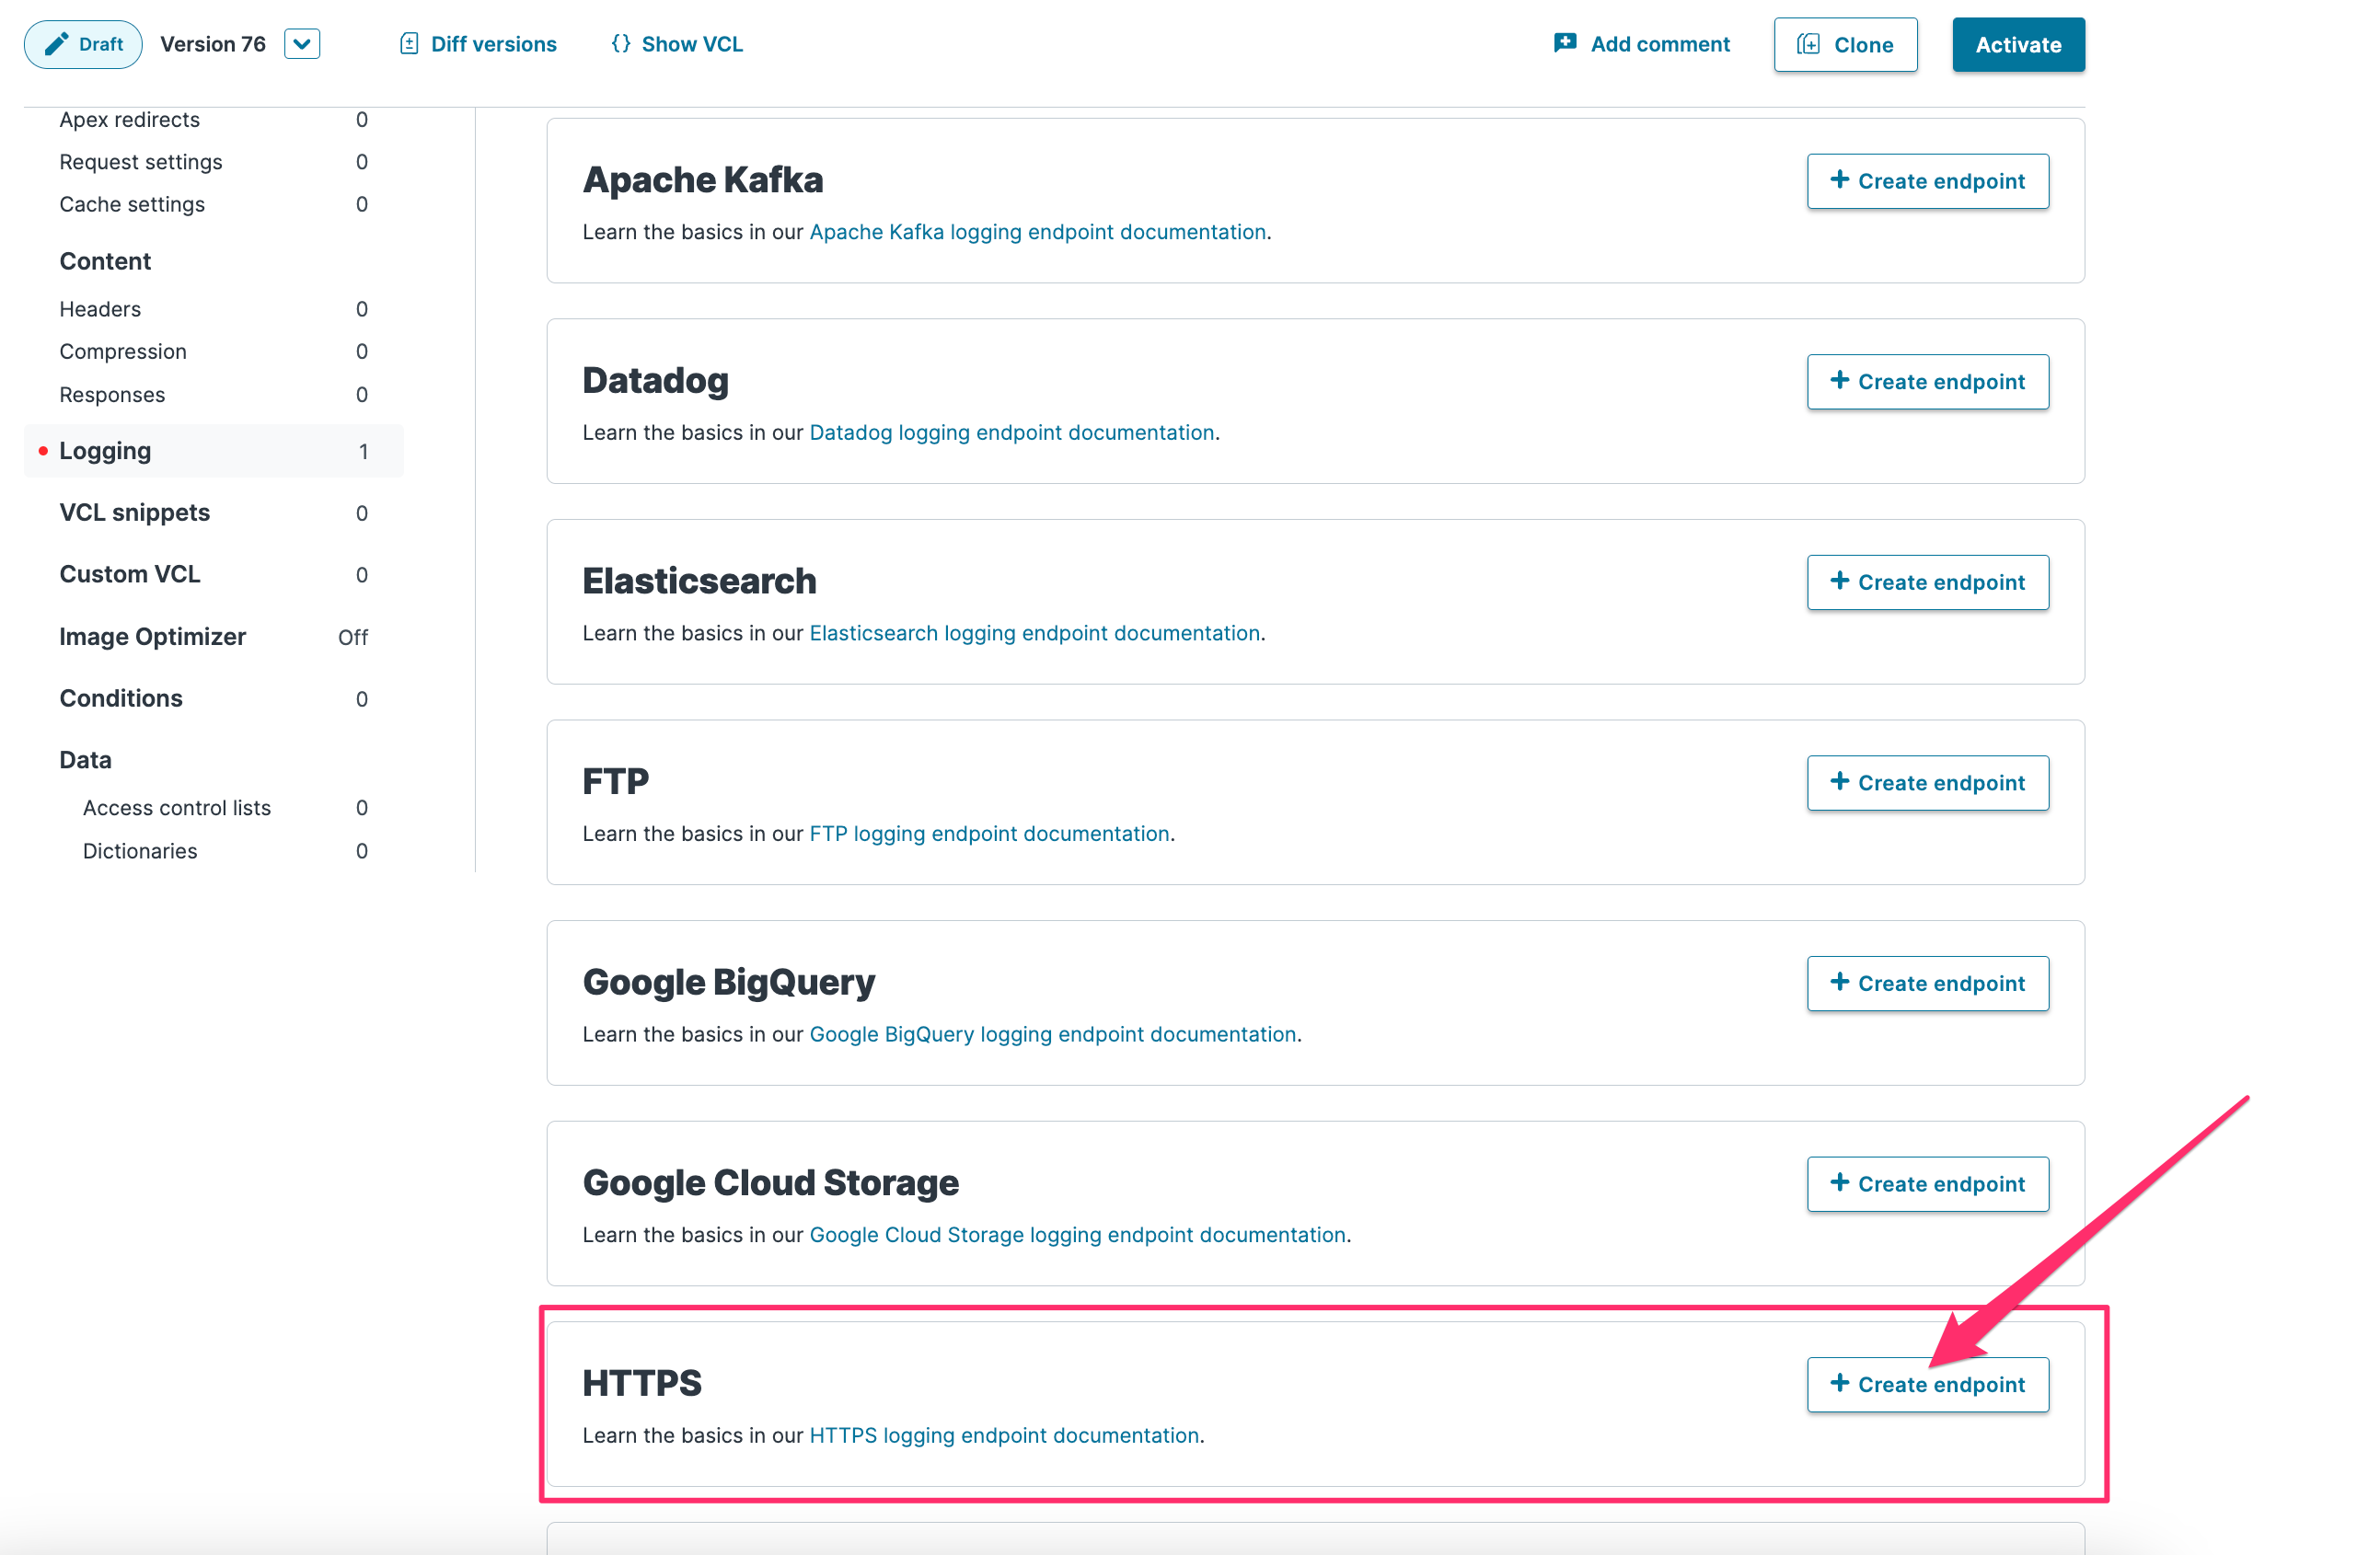
Task: Click the Off status beside Image Optimizer
Action: [353, 637]
